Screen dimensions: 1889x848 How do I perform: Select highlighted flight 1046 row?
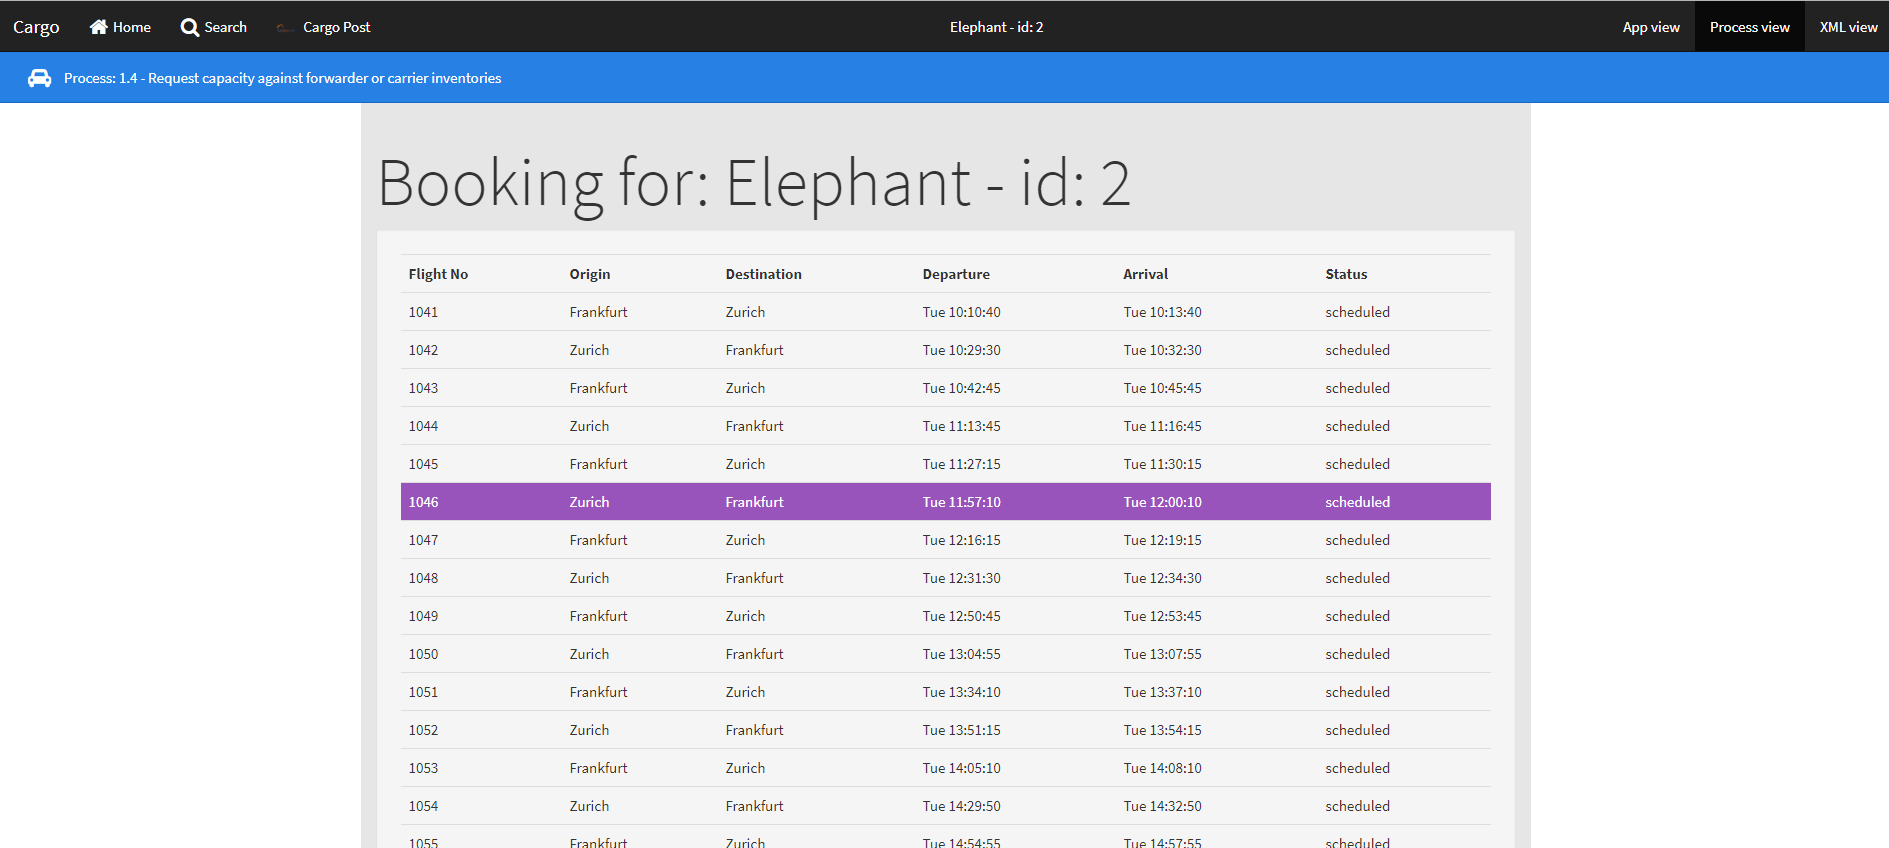click(x=945, y=502)
